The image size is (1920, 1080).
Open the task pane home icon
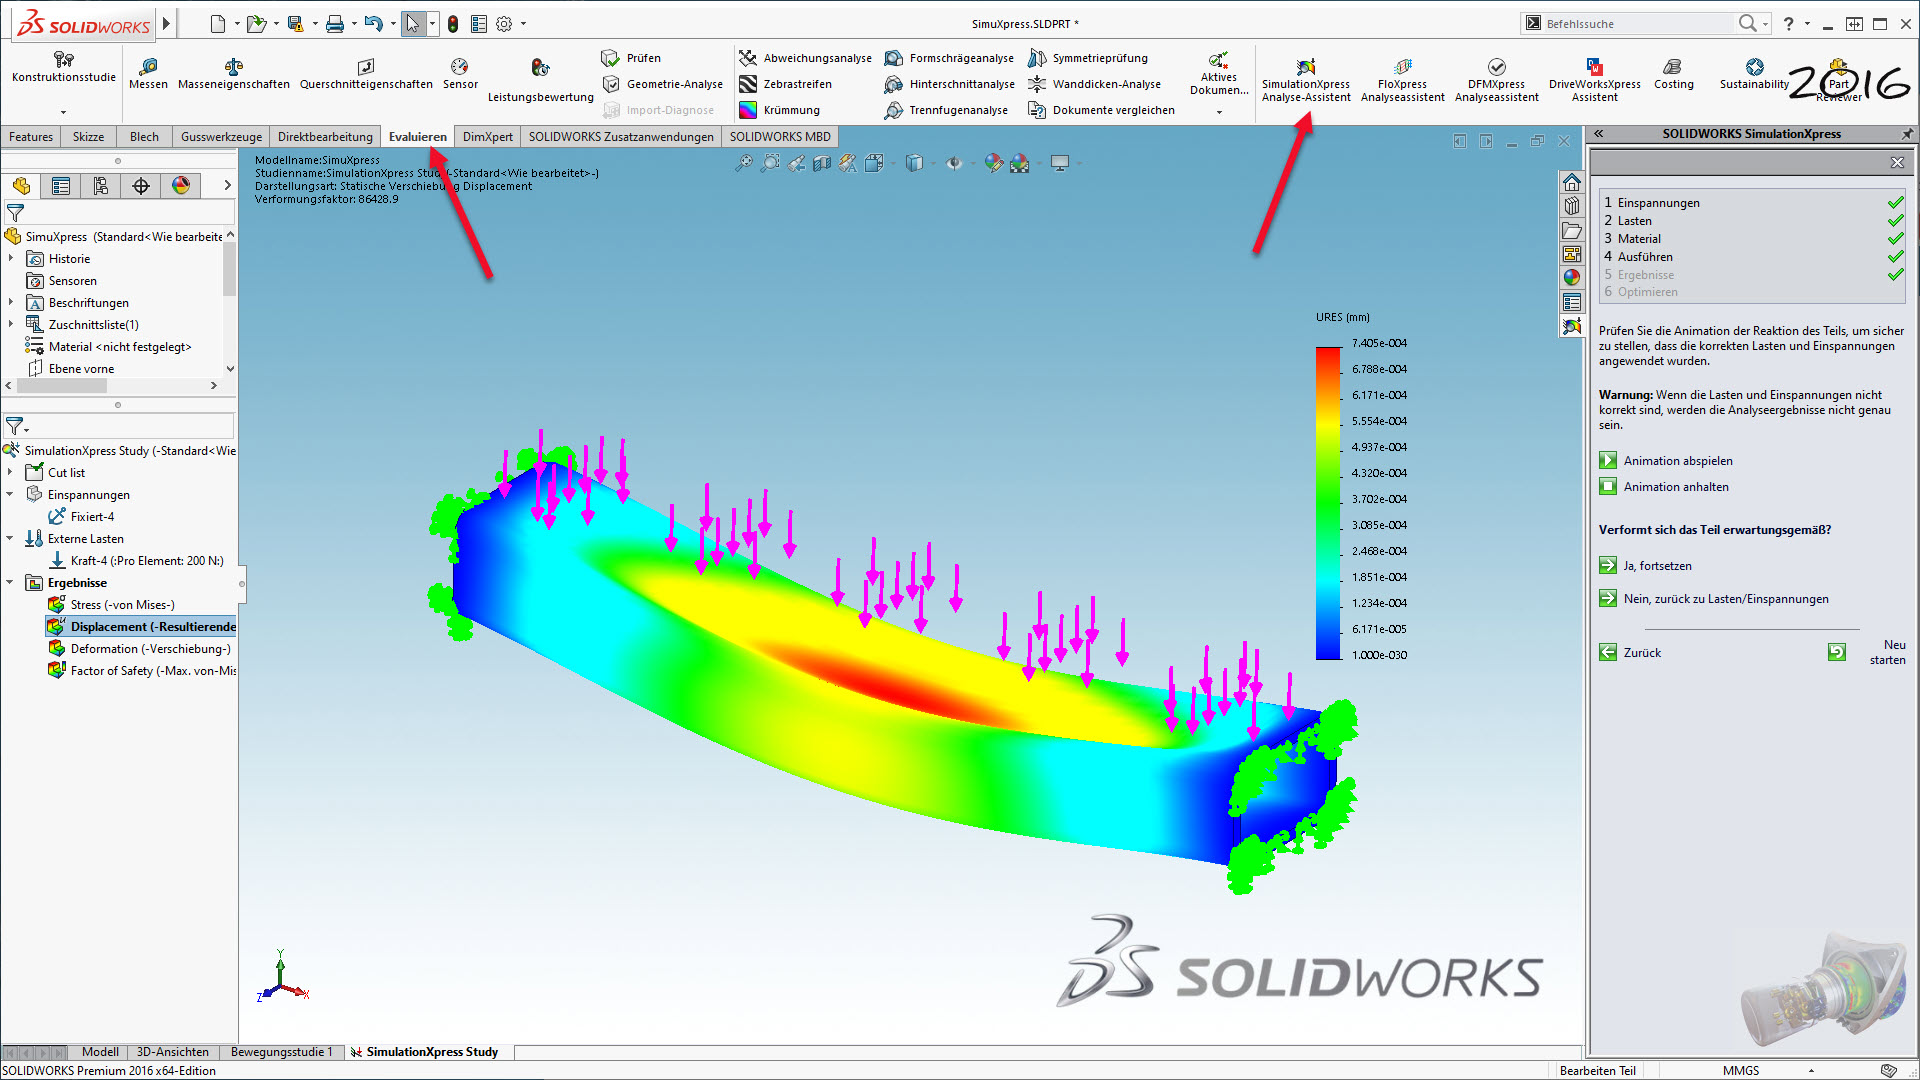click(x=1572, y=183)
